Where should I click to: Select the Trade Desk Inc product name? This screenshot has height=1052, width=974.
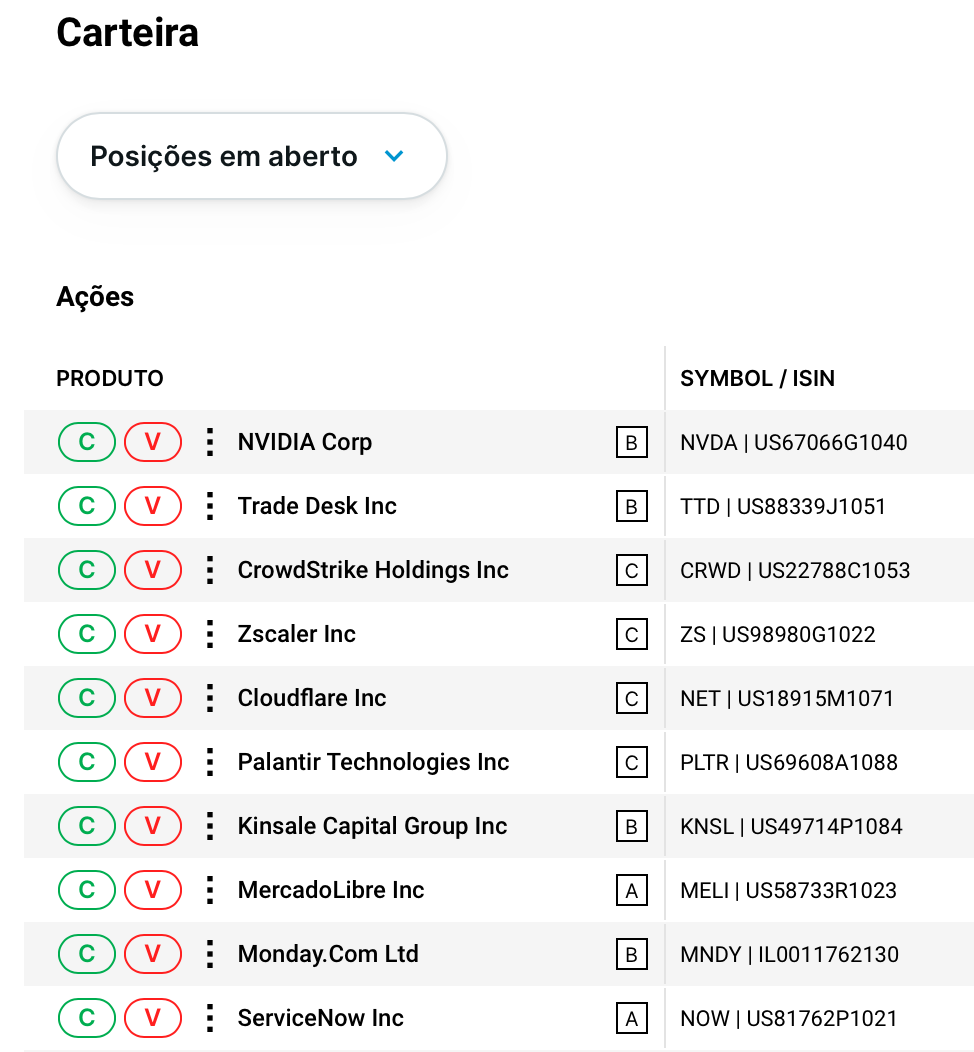click(317, 506)
